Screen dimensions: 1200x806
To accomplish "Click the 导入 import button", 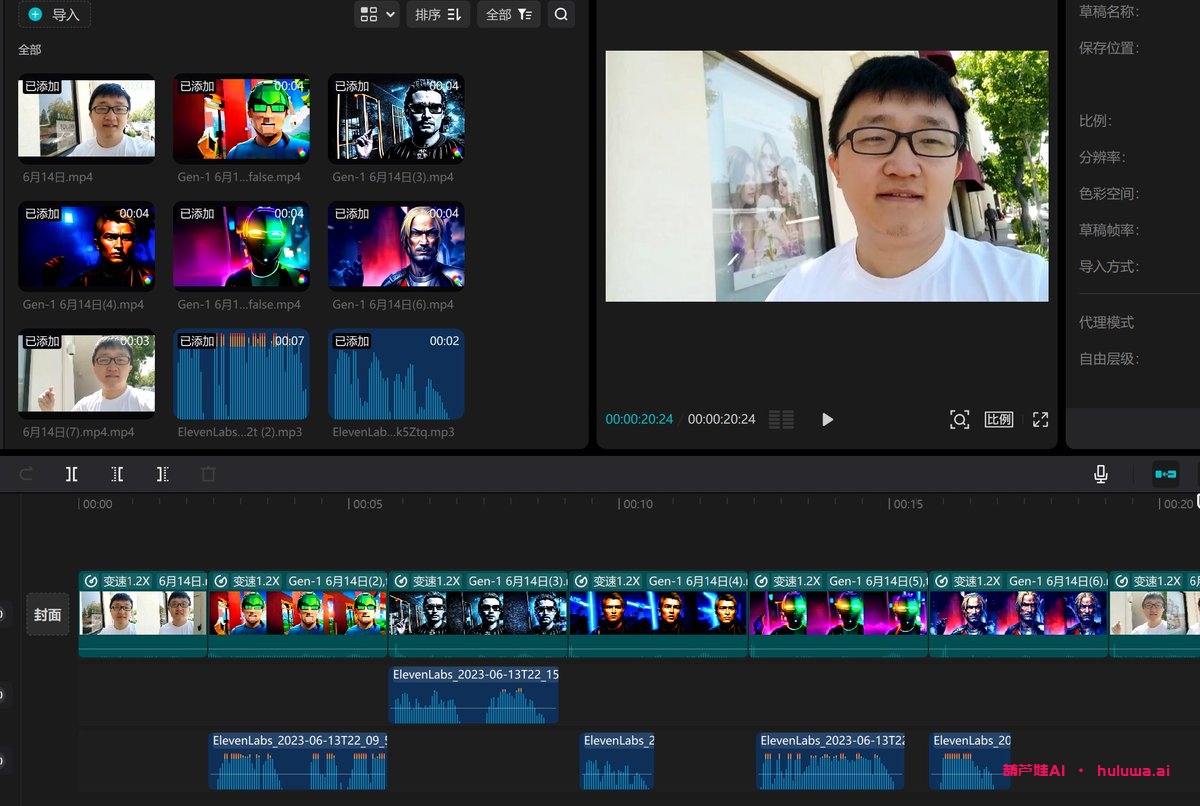I will (x=55, y=14).
